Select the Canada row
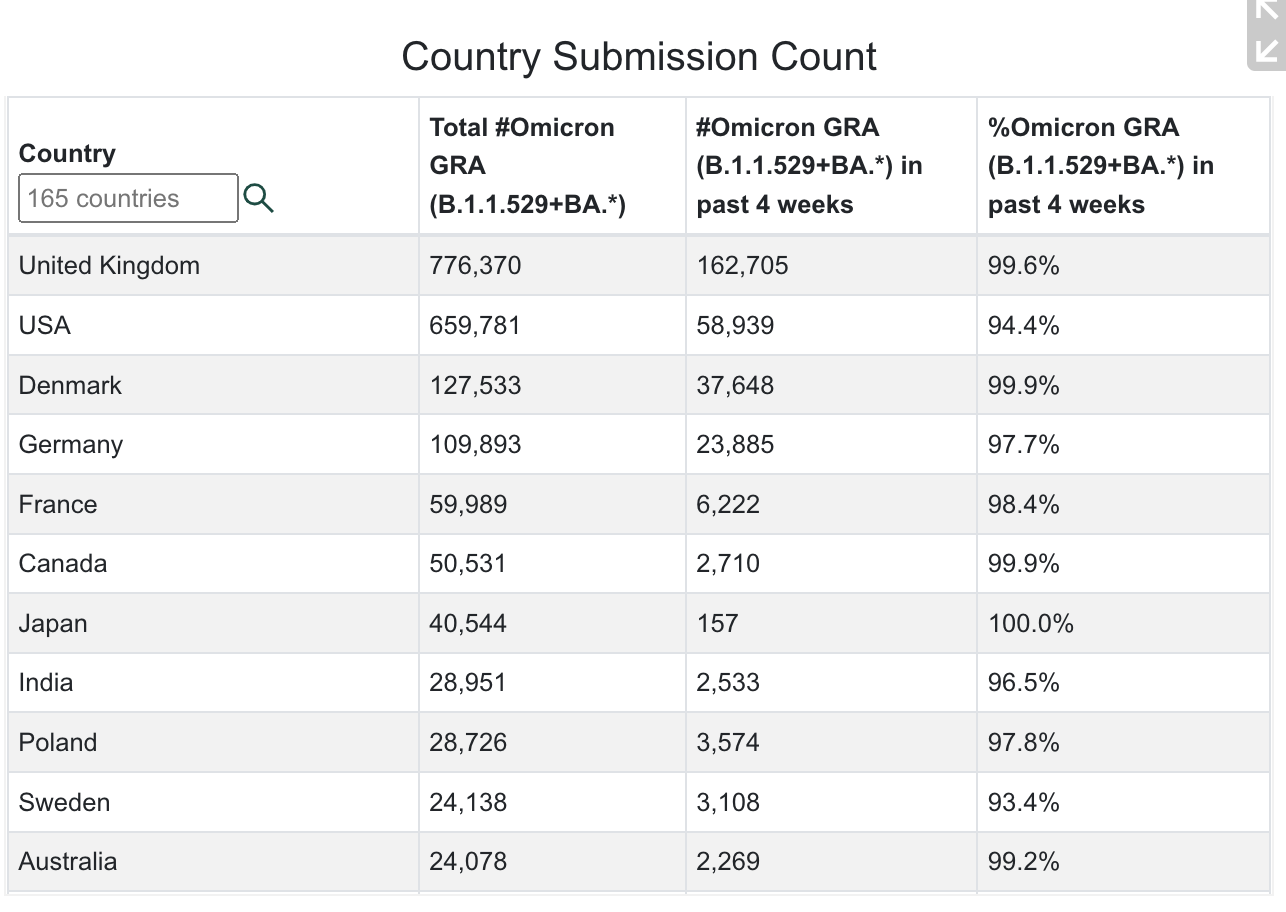Image resolution: width=1286 pixels, height=912 pixels. 63,564
